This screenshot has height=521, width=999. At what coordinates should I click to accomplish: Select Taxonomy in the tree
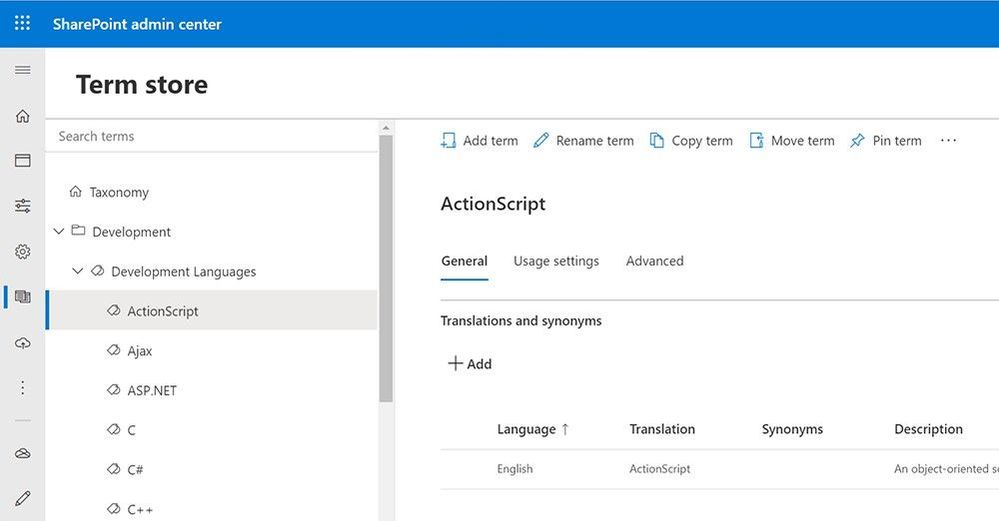click(119, 192)
